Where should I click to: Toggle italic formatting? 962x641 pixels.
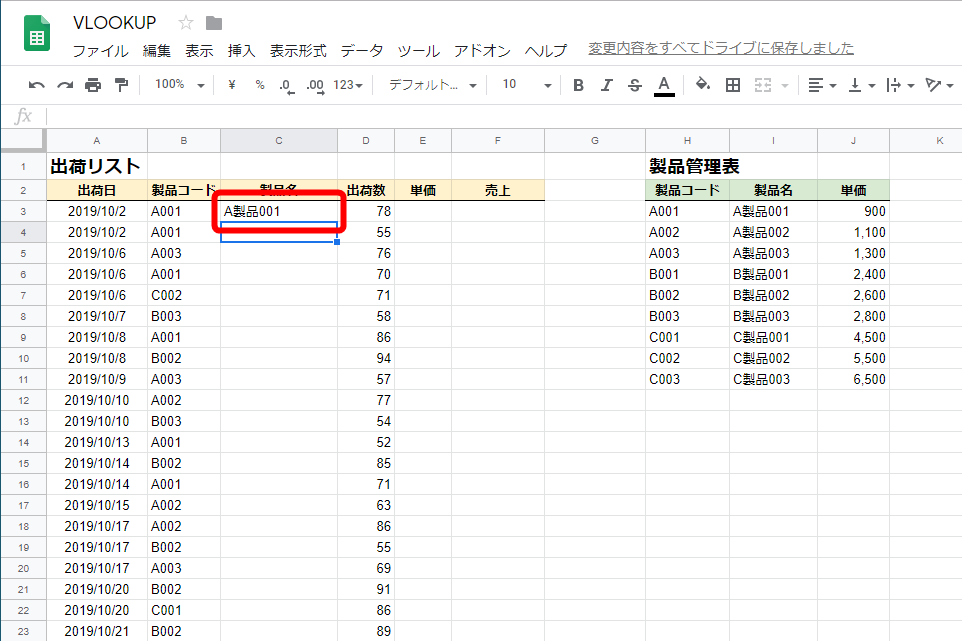point(606,85)
